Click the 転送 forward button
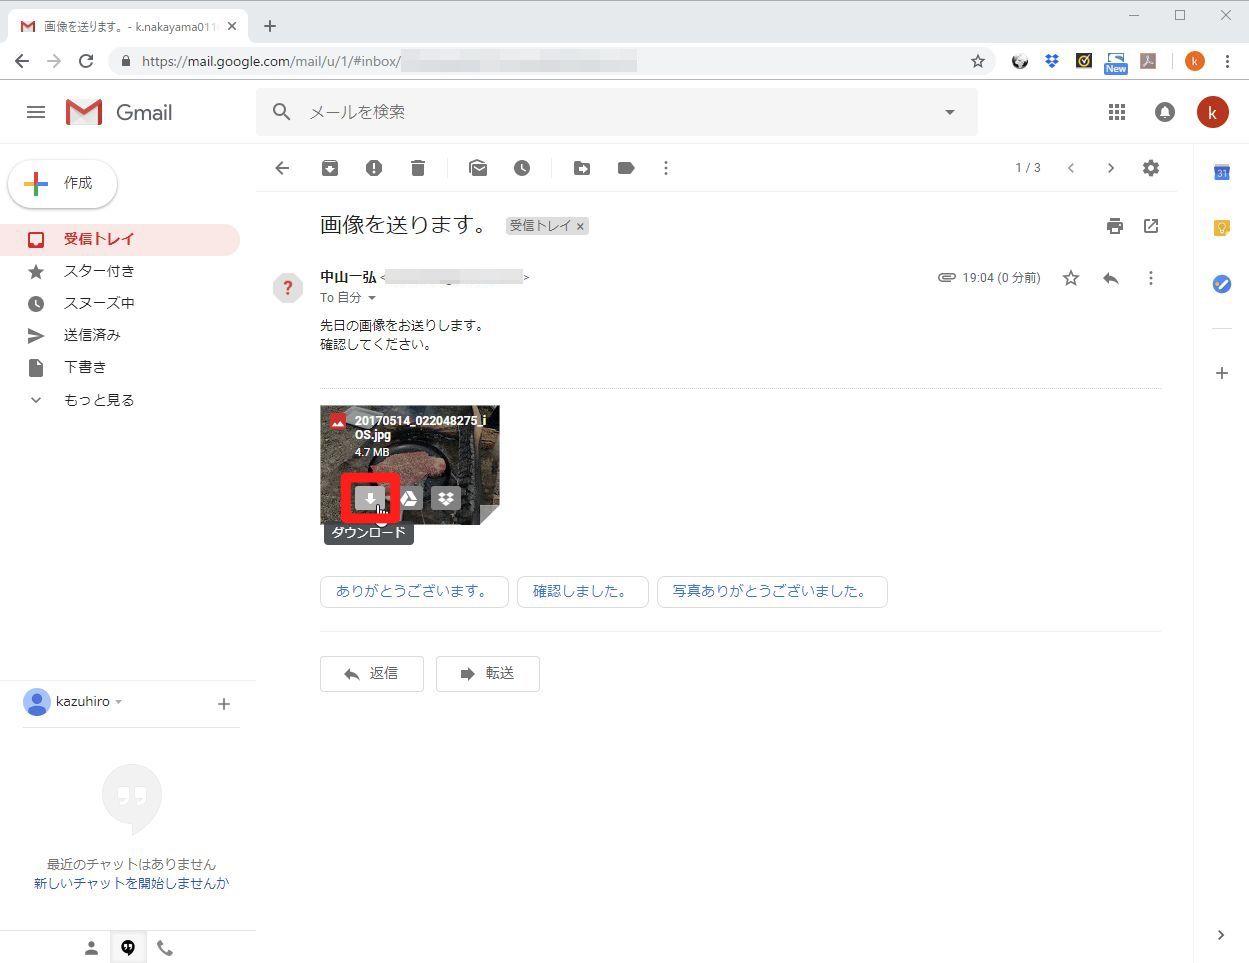The height and width of the screenshot is (963, 1249). [x=488, y=674]
